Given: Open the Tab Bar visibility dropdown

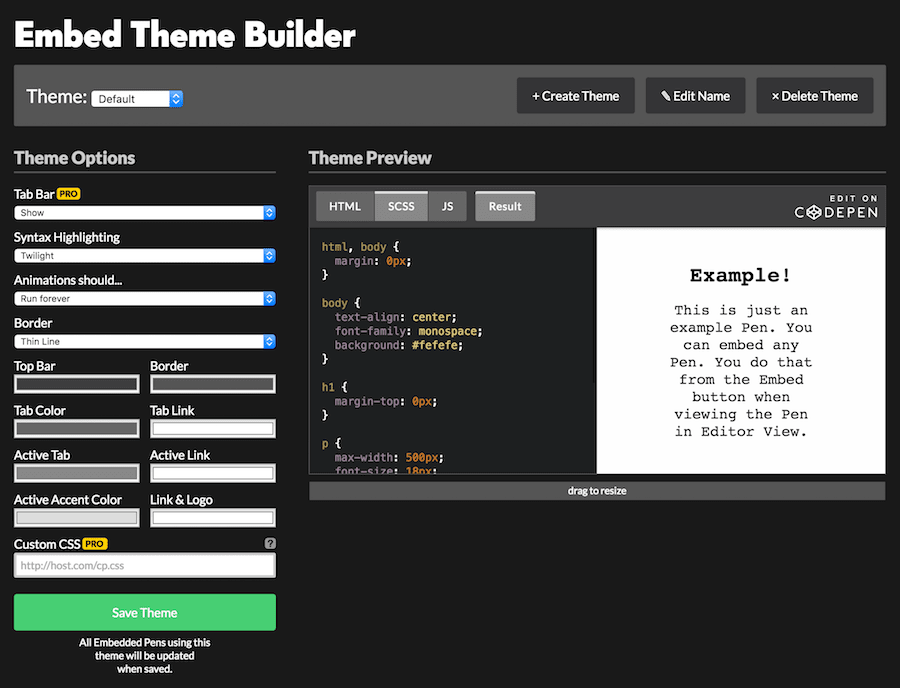Looking at the screenshot, I should (x=144, y=213).
